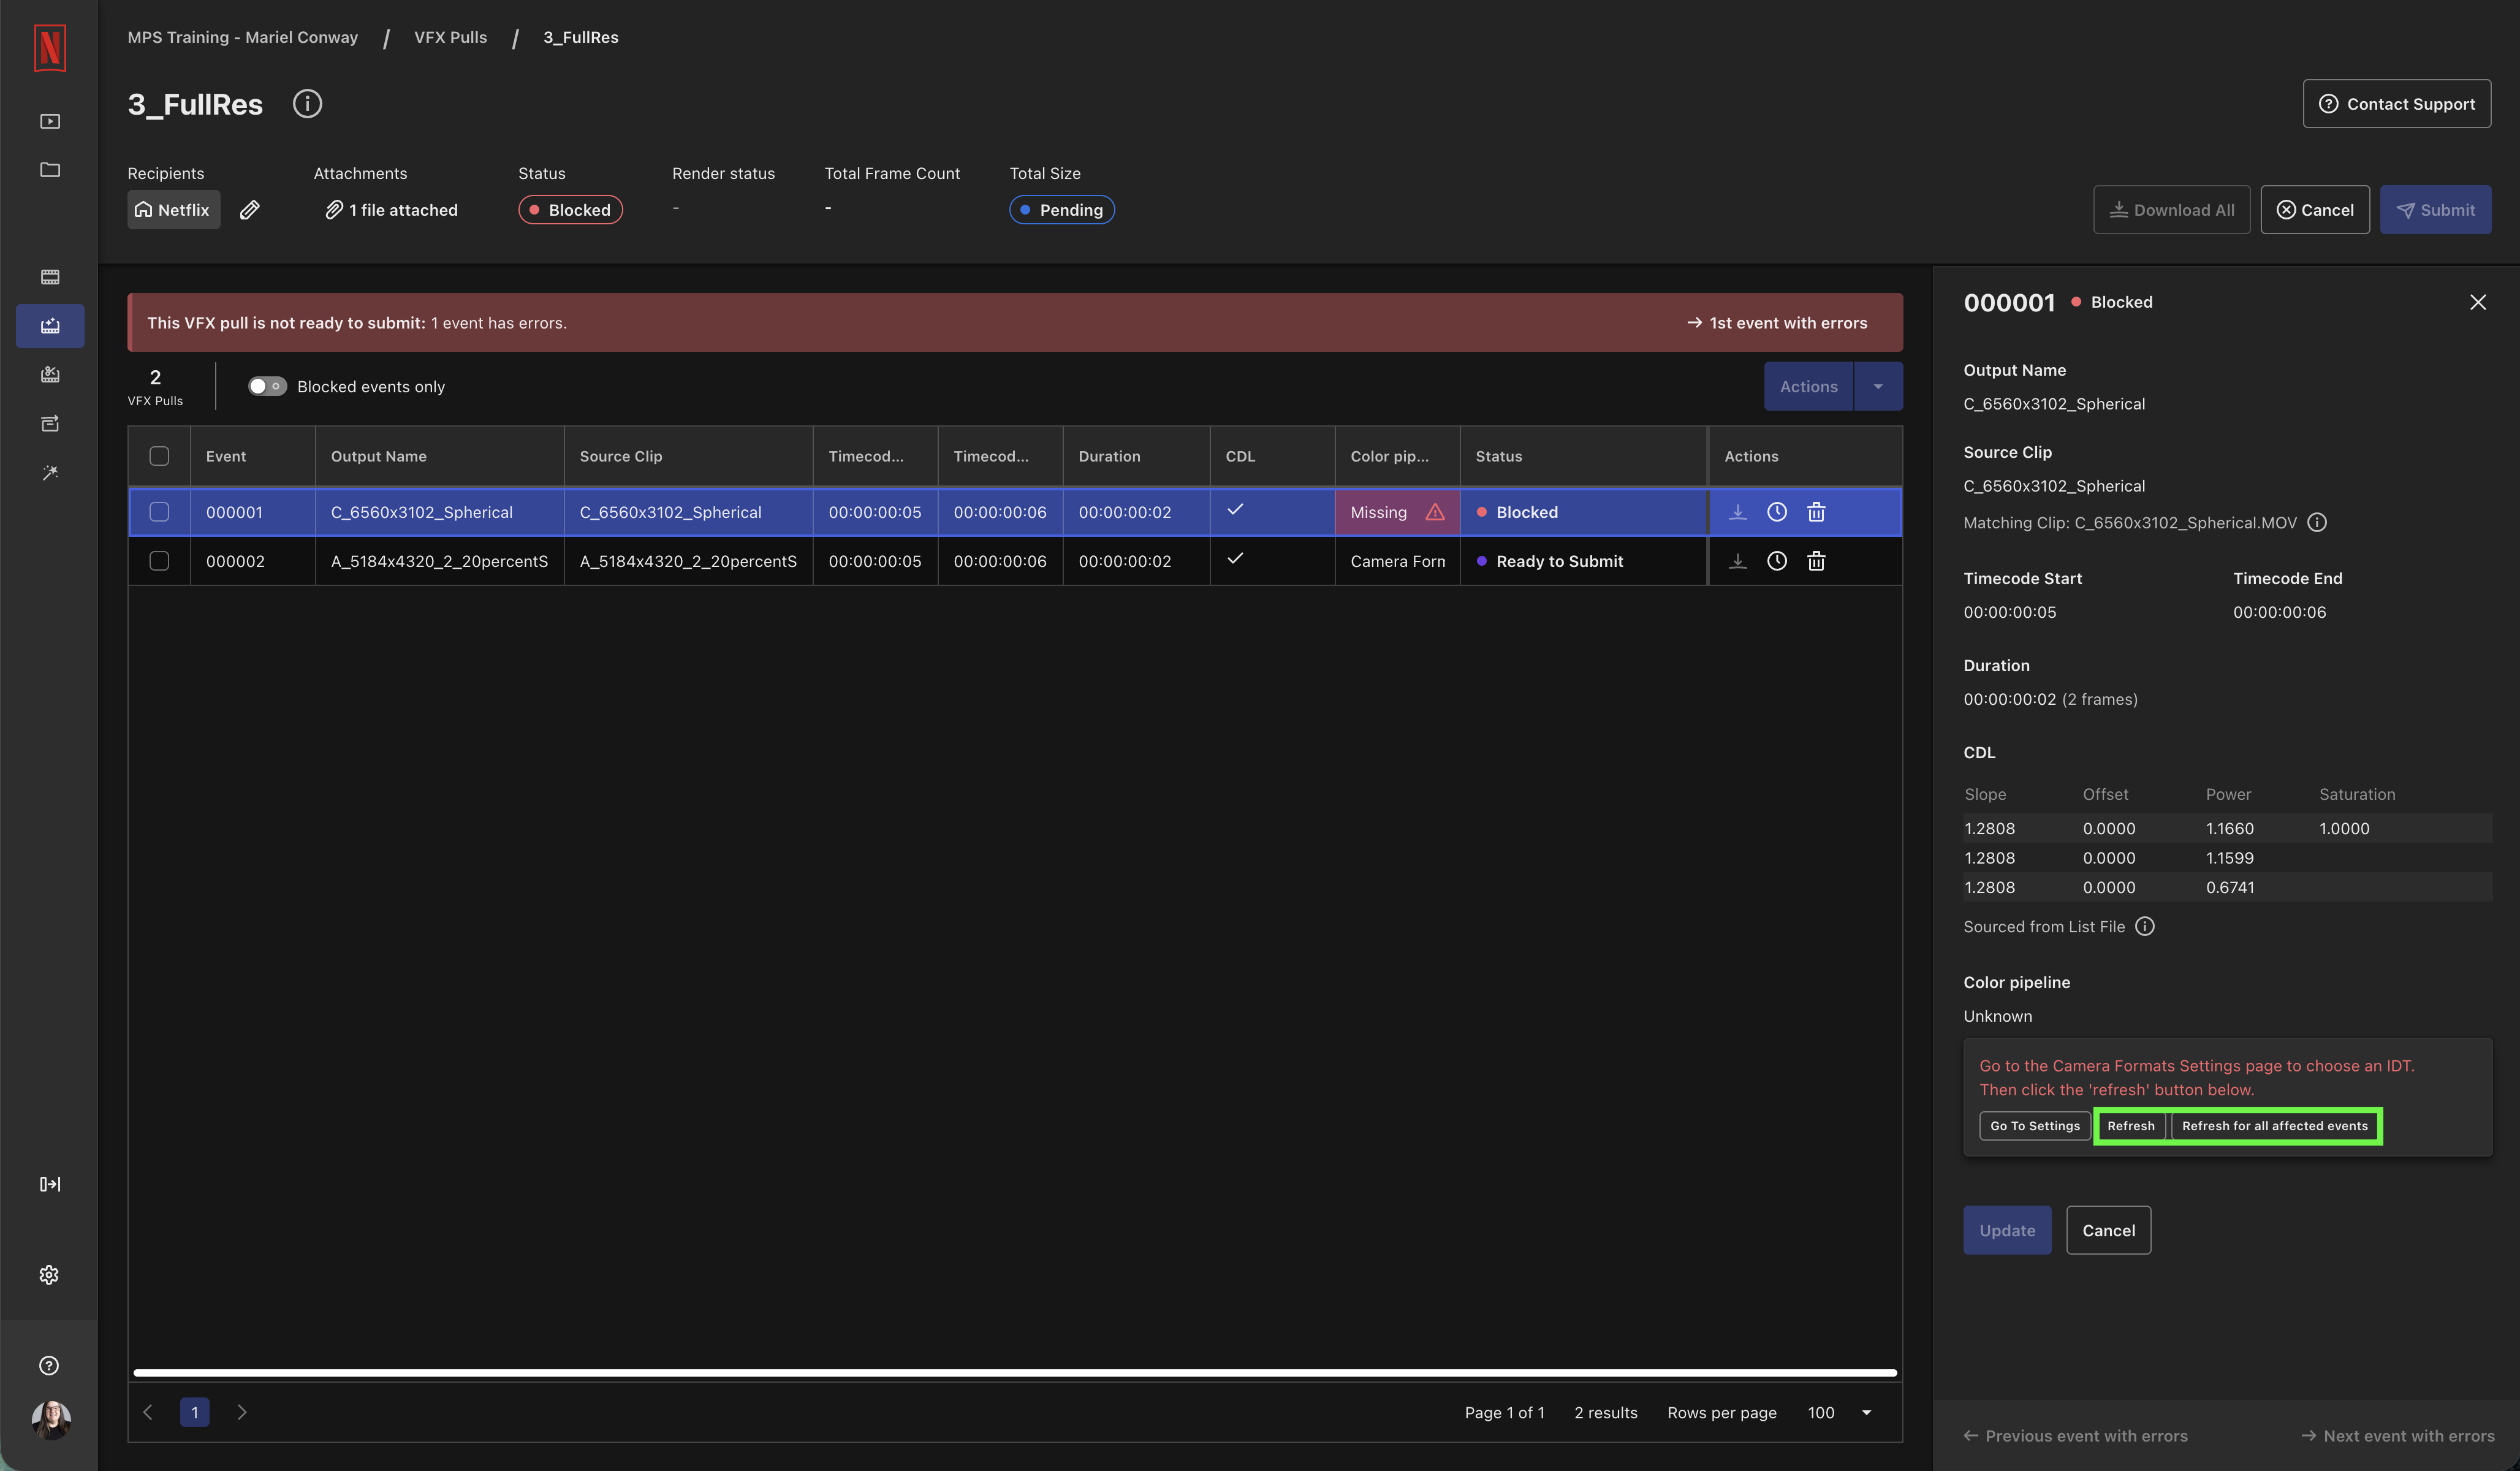Click the Netflix logo in top corner

click(50, 48)
